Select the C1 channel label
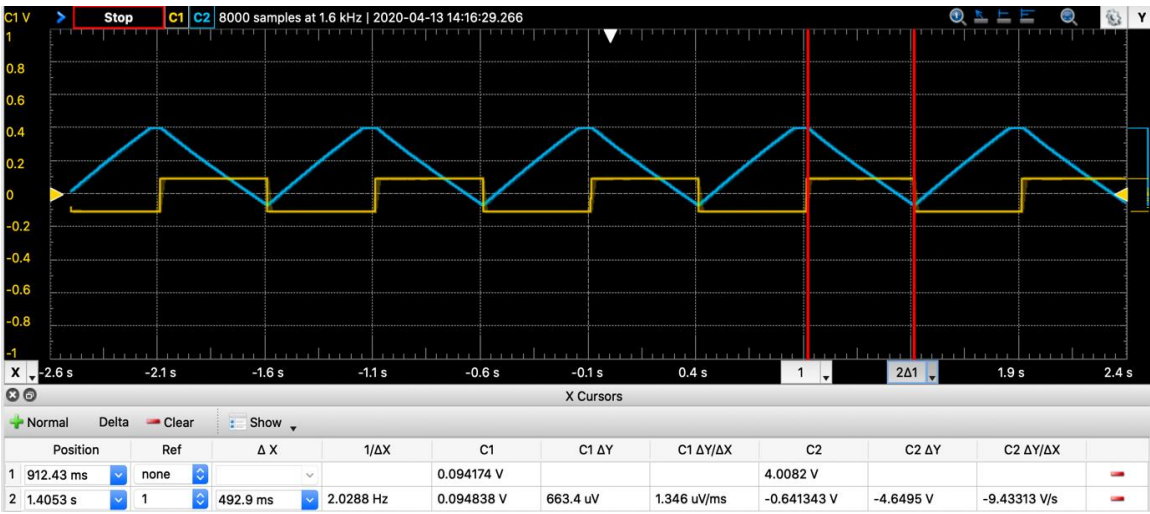The height and width of the screenshot is (514, 1150). tap(176, 18)
